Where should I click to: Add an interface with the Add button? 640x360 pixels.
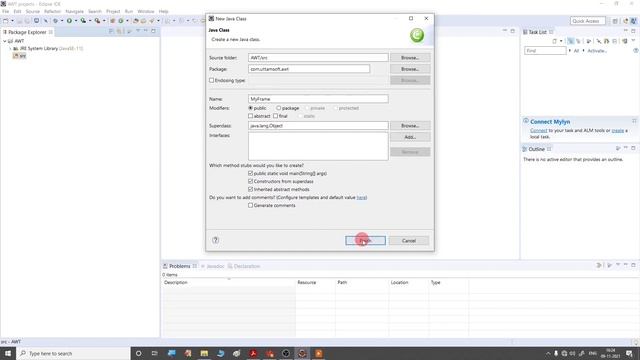coord(410,137)
